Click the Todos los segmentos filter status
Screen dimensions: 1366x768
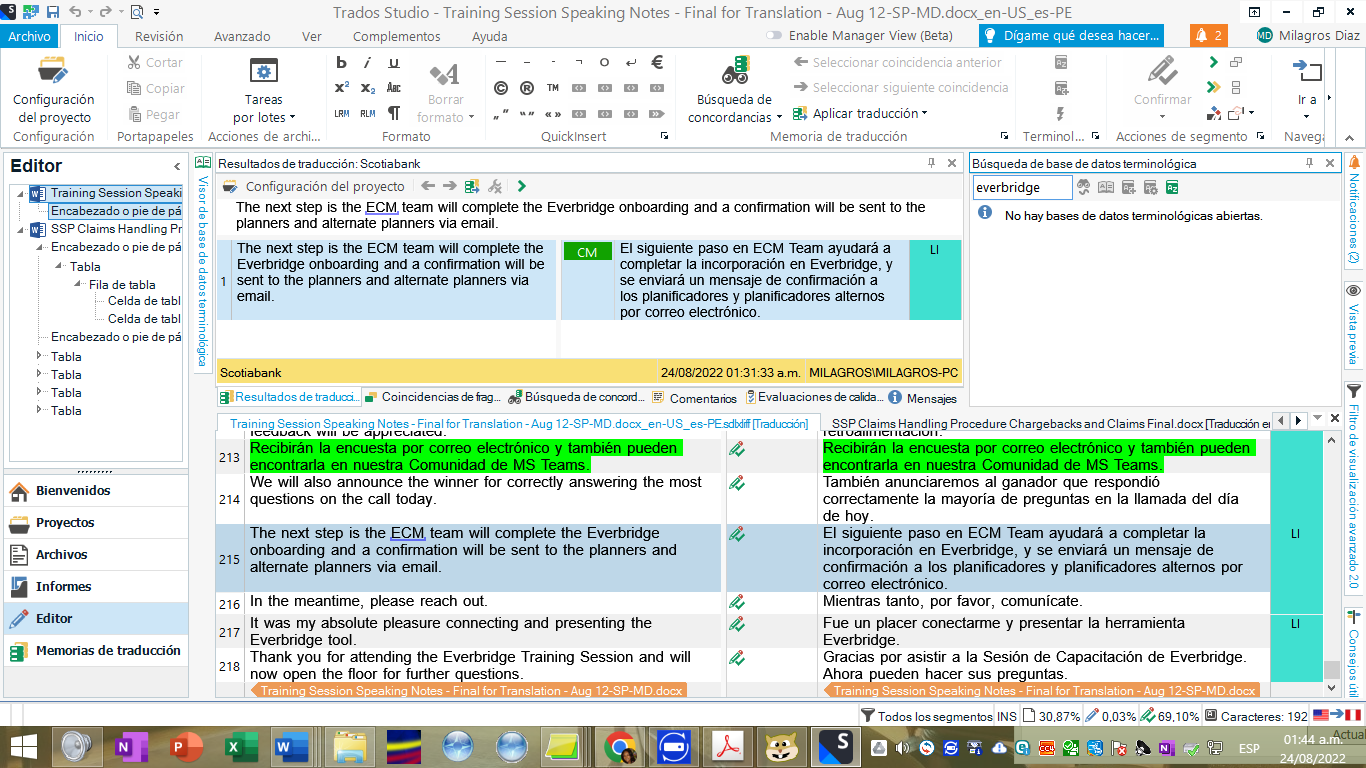[x=926, y=716]
